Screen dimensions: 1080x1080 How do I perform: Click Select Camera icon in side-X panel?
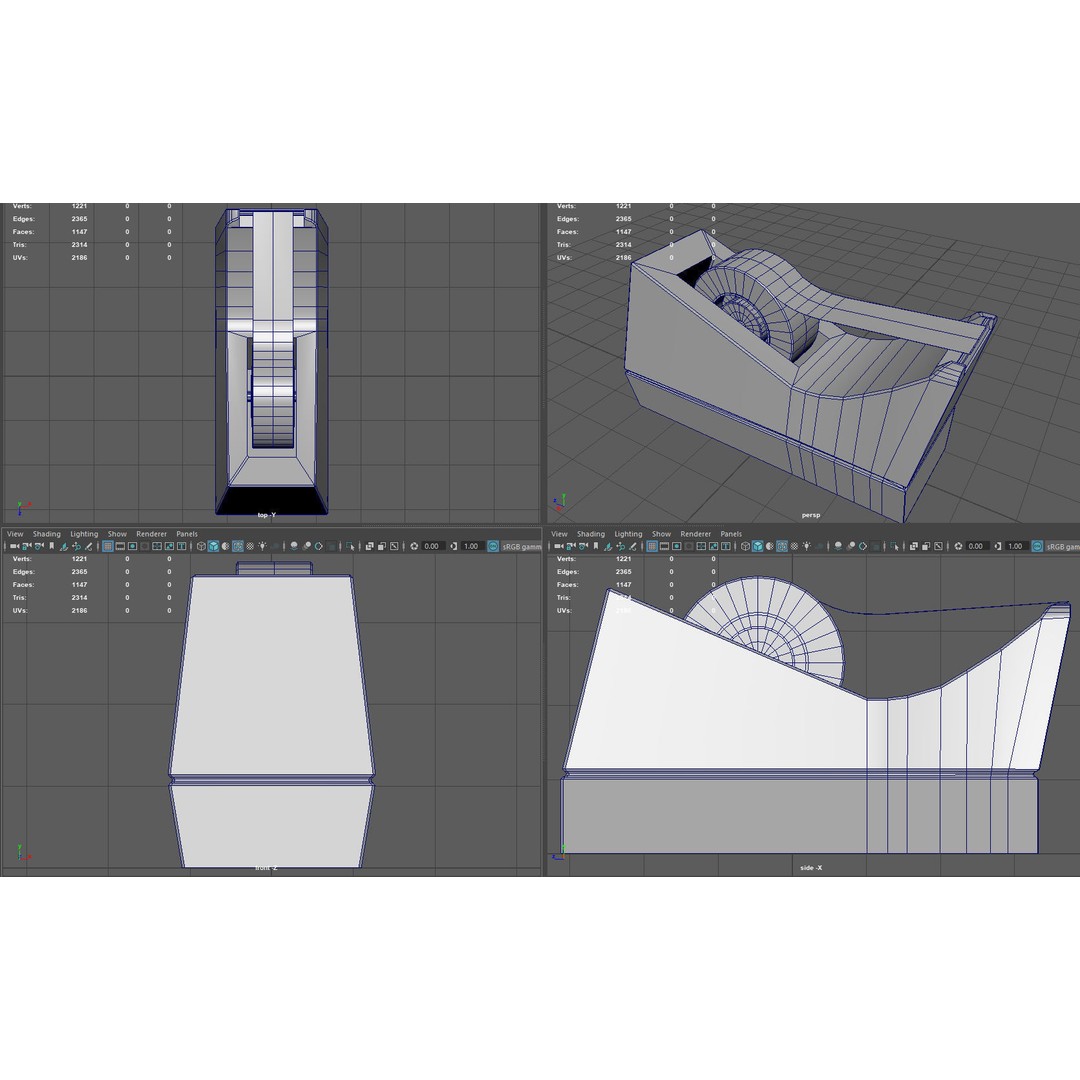click(x=559, y=546)
